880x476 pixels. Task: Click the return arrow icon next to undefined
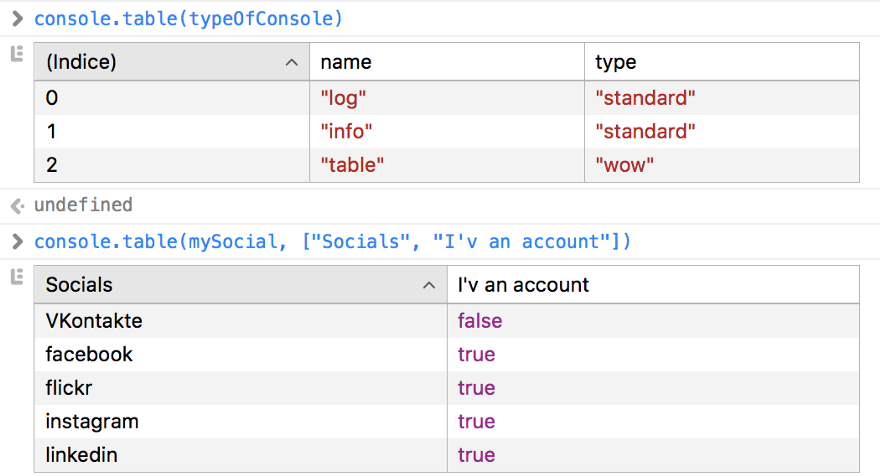[x=16, y=206]
